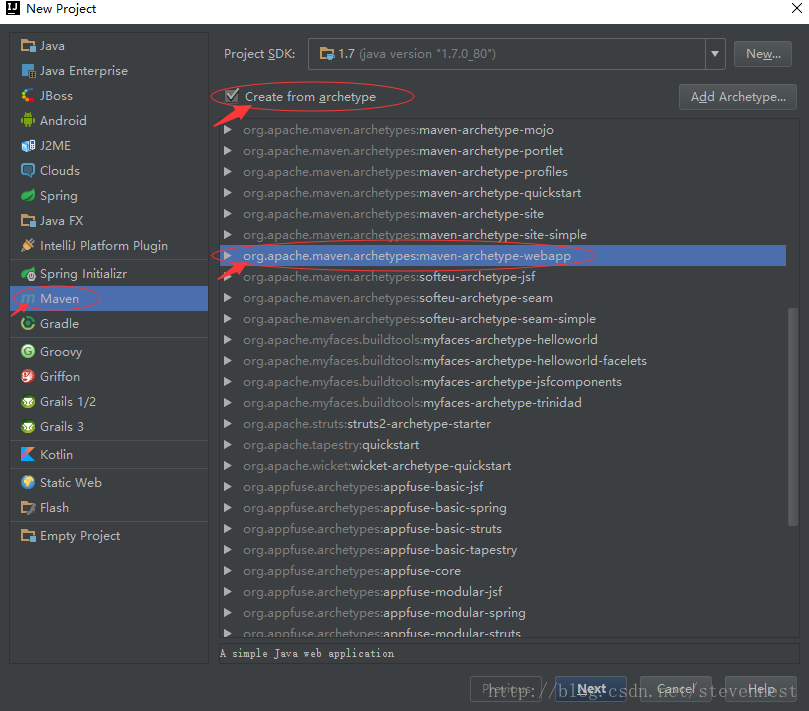Click the Next button
The width and height of the screenshot is (809, 711).
coord(591,689)
